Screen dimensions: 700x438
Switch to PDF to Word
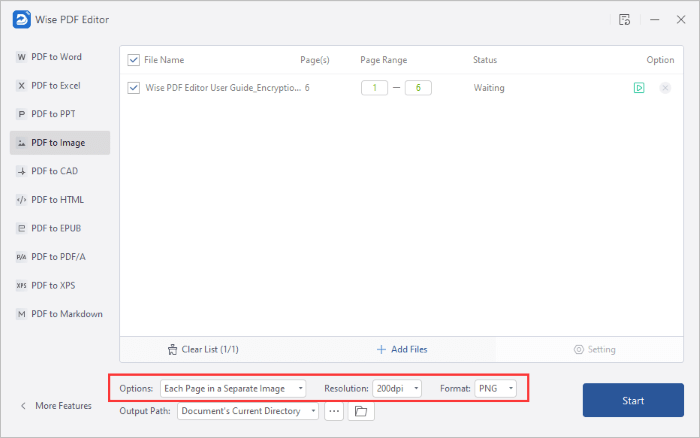pyautogui.click(x=60, y=57)
